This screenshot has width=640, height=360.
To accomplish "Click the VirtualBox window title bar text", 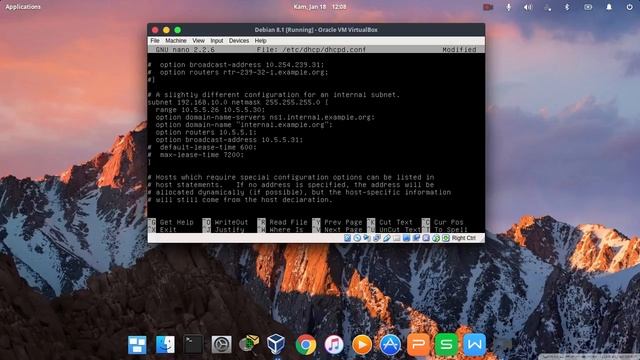I will tap(316, 30).
